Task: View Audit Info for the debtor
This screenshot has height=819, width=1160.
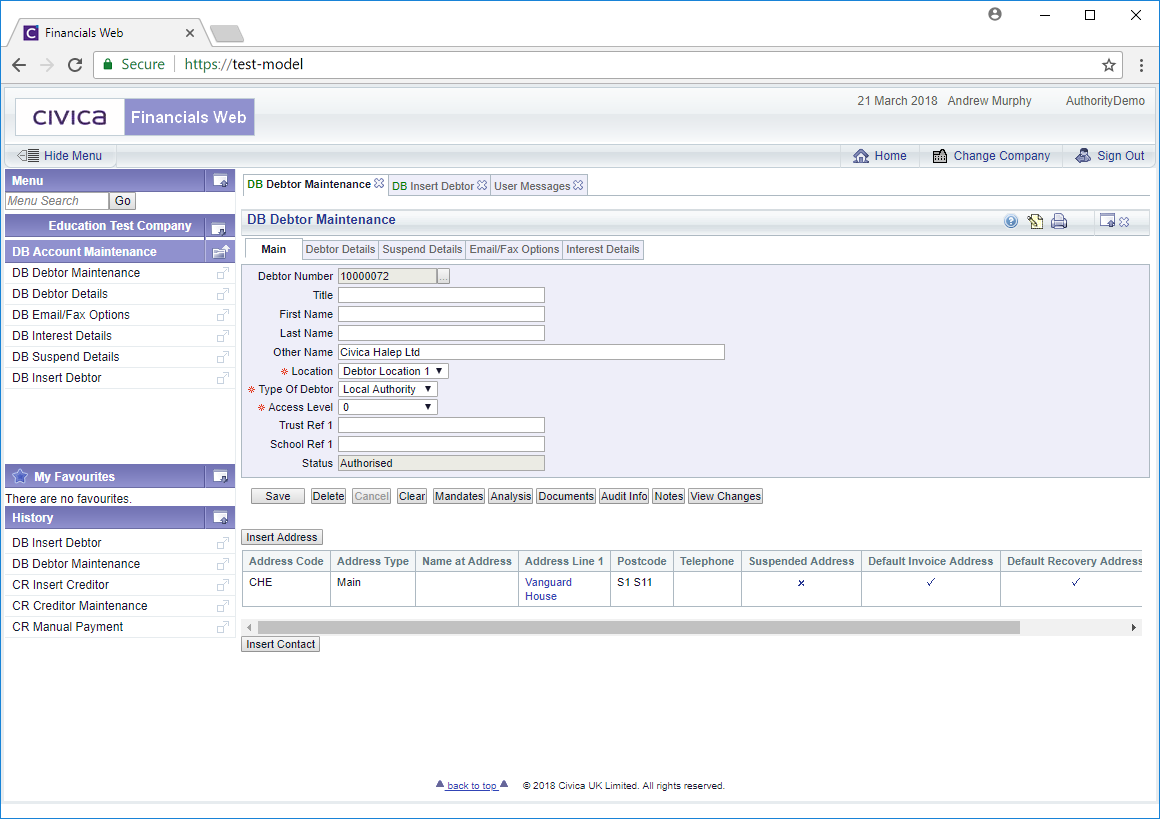Action: pyautogui.click(x=624, y=496)
